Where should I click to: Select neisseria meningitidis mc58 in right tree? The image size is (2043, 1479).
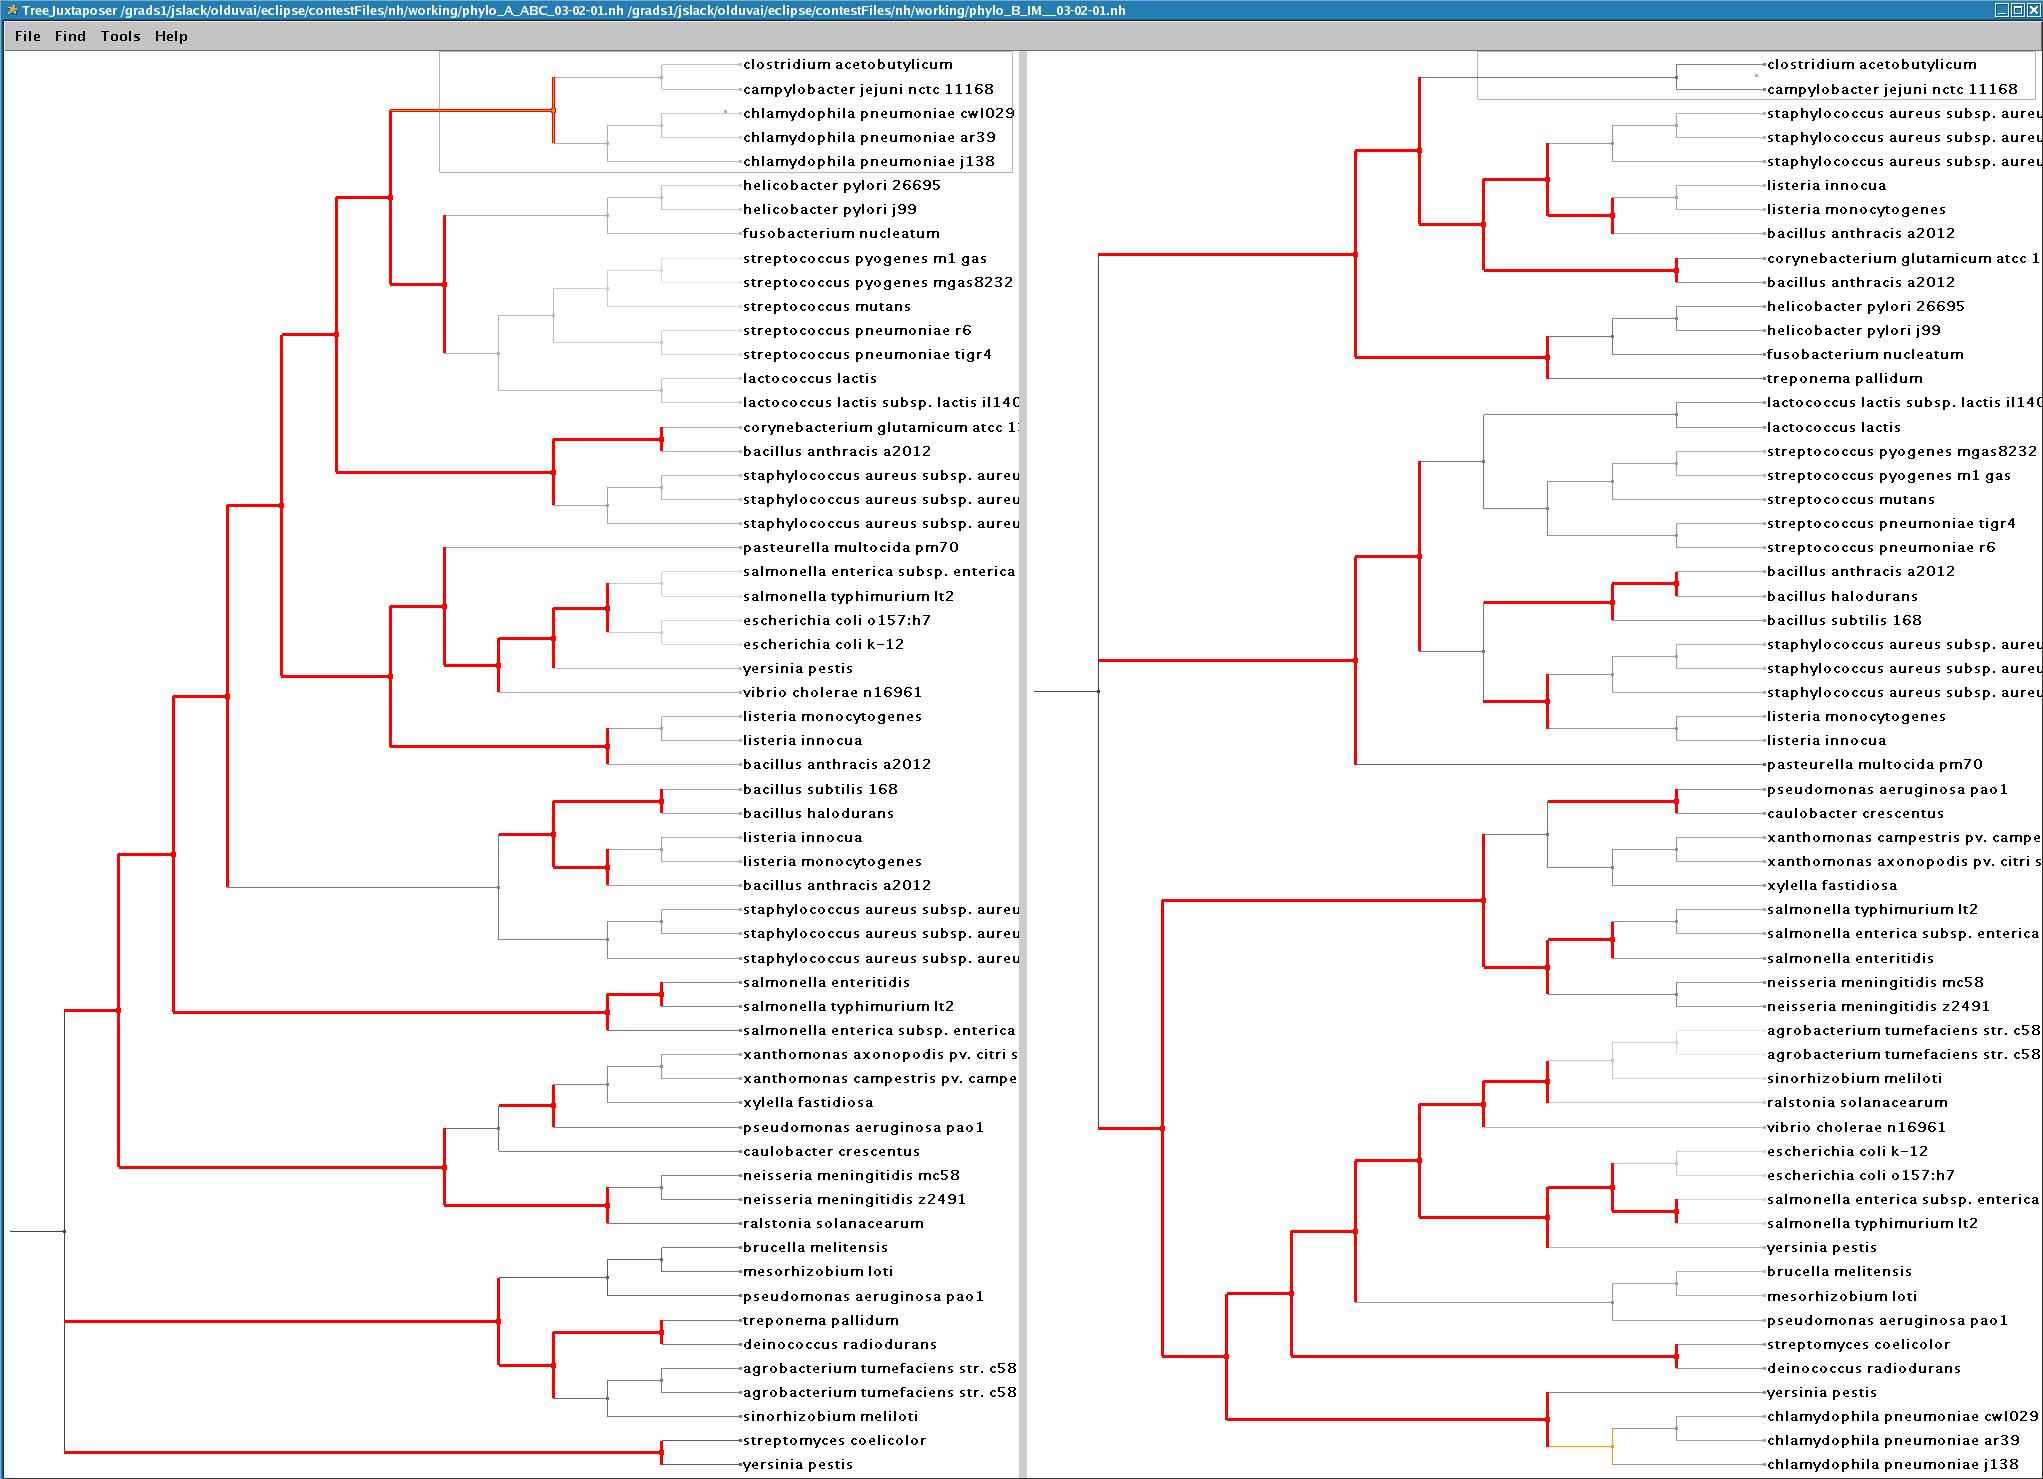(1874, 982)
